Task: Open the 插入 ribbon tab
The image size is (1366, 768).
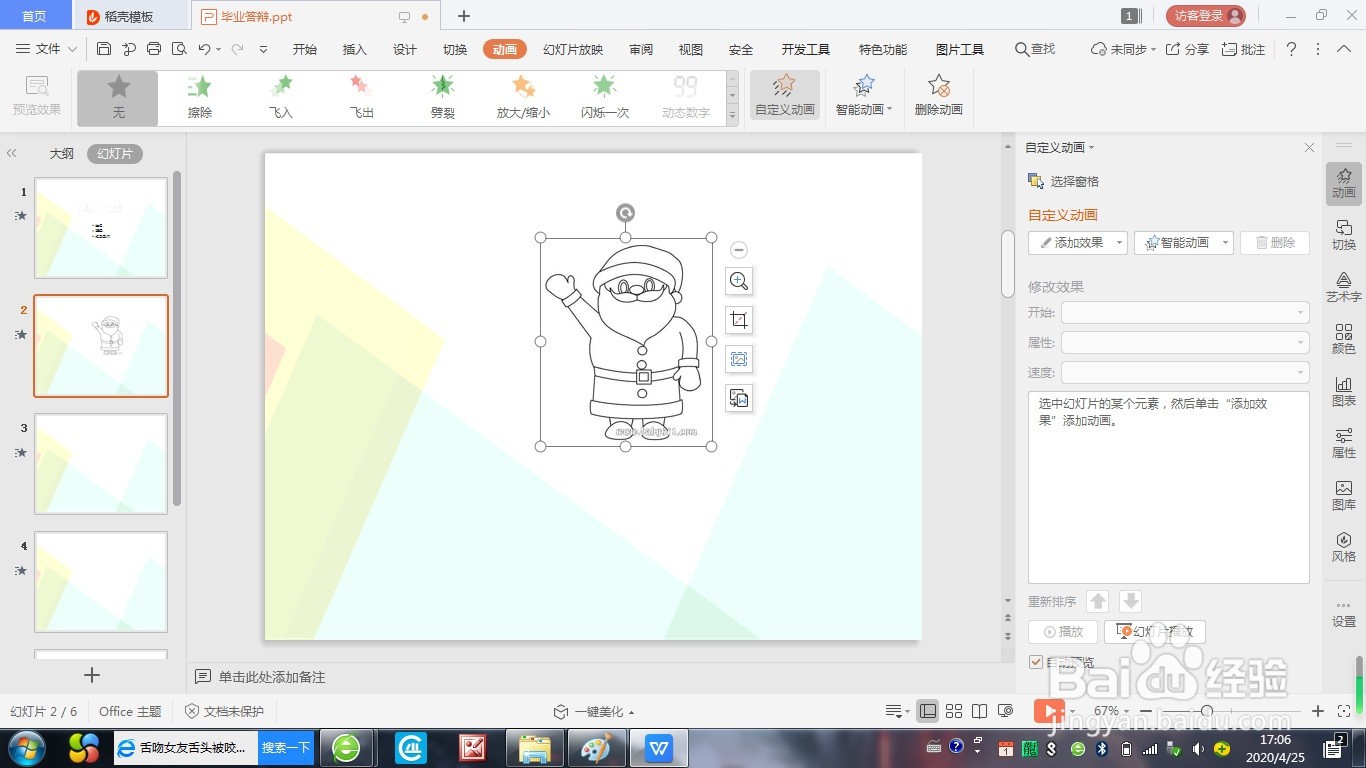Action: pyautogui.click(x=354, y=48)
